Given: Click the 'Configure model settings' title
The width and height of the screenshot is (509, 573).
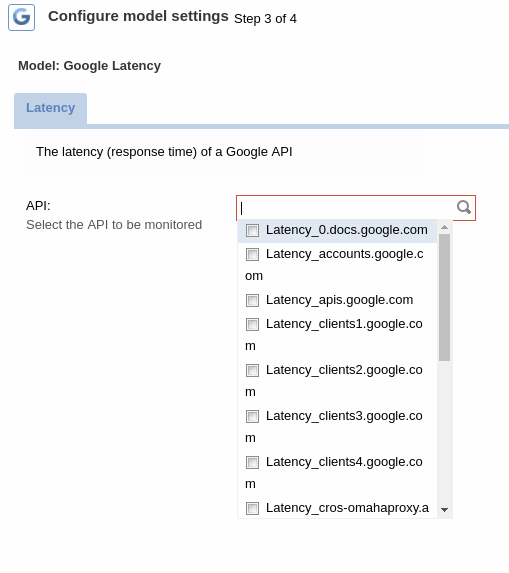Looking at the screenshot, I should 138,16.
